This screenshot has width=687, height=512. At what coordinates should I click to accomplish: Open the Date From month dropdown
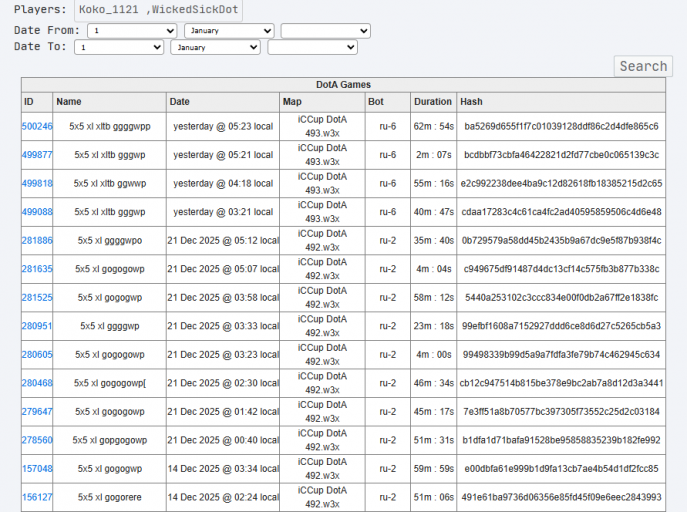tap(229, 31)
